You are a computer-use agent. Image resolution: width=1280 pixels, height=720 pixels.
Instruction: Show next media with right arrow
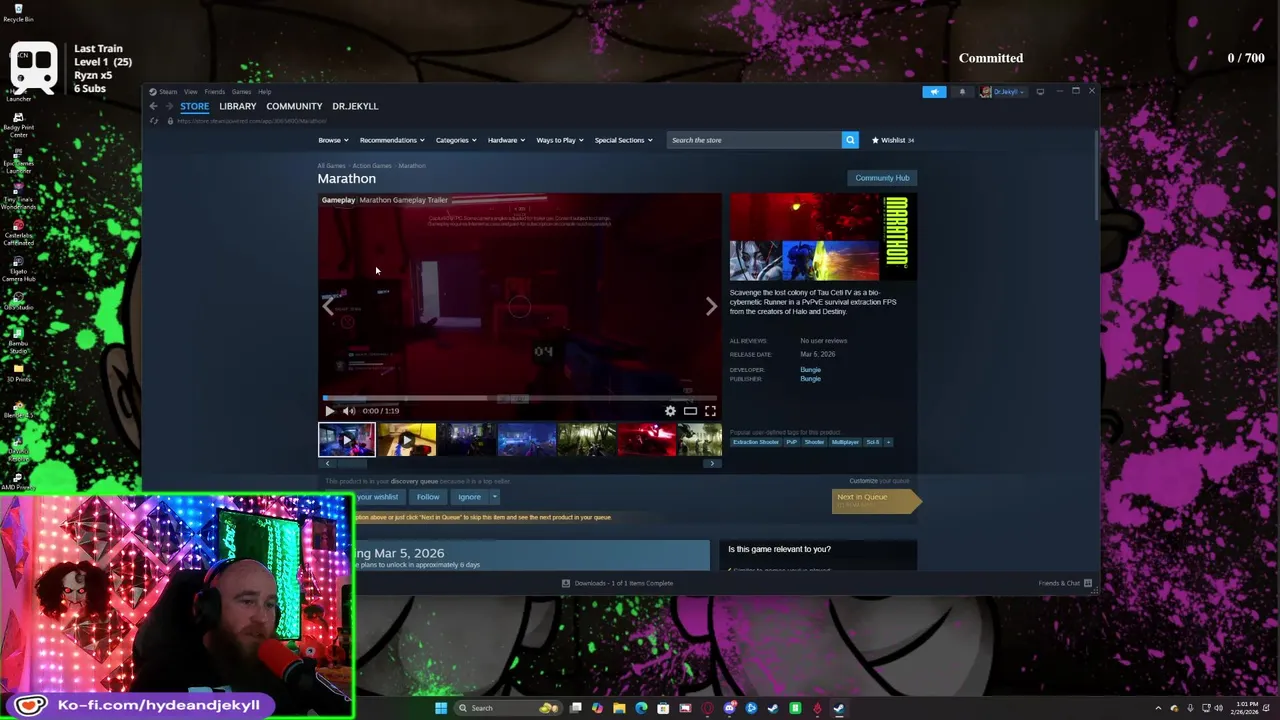711,307
